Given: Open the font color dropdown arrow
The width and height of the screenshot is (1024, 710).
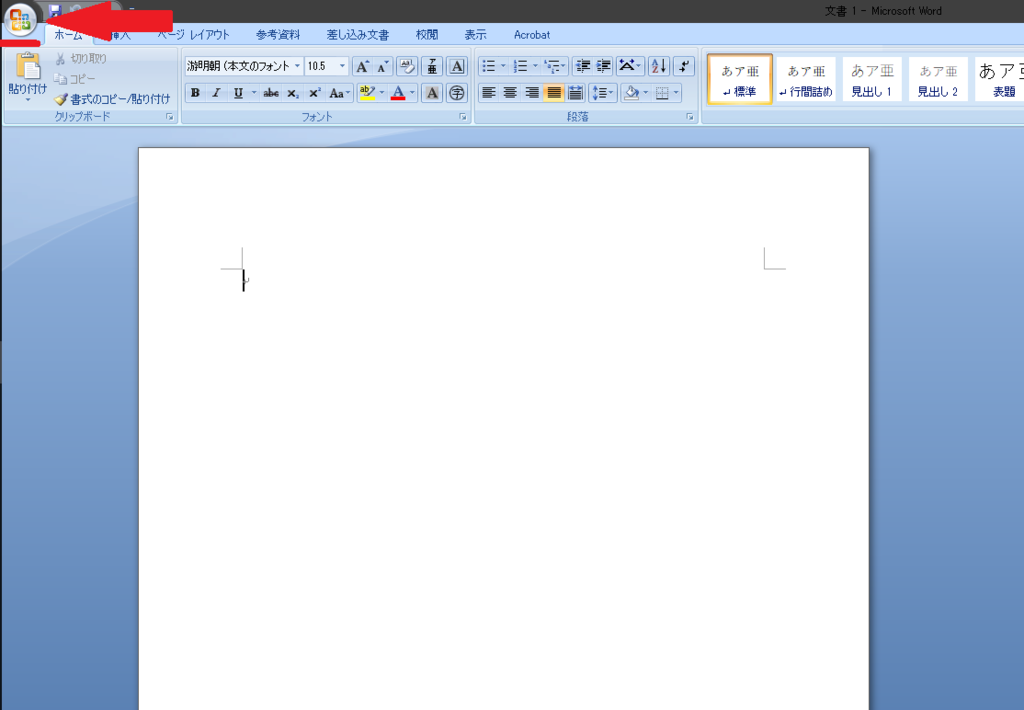Looking at the screenshot, I should coord(412,93).
